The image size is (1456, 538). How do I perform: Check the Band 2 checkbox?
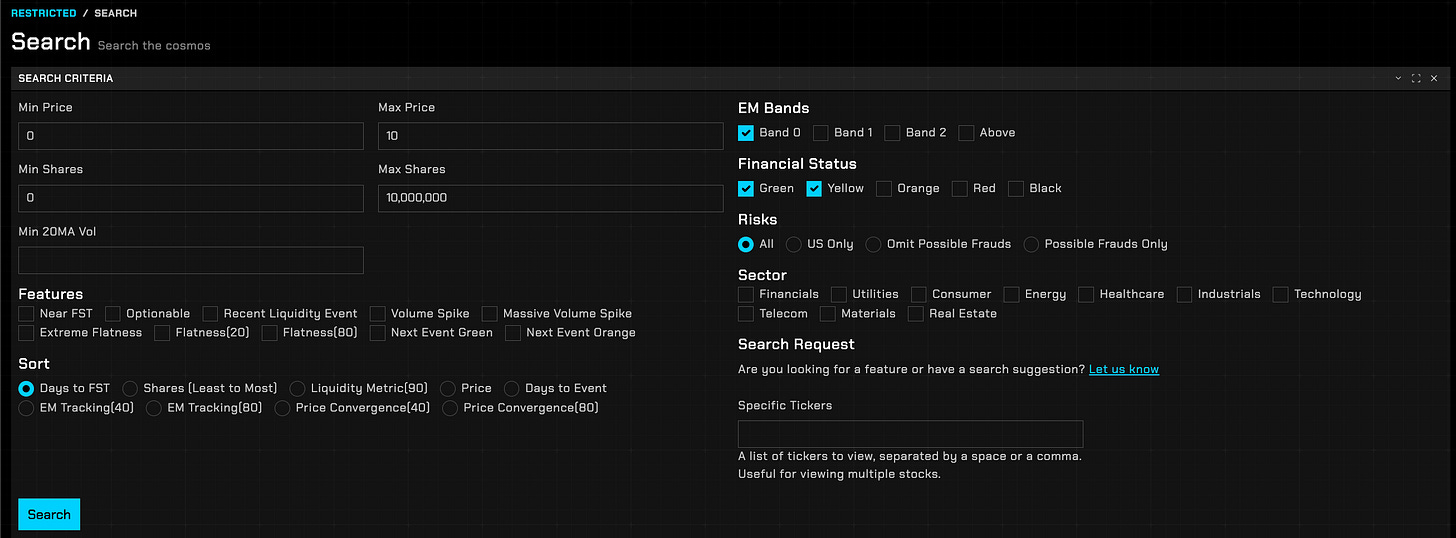tap(893, 133)
